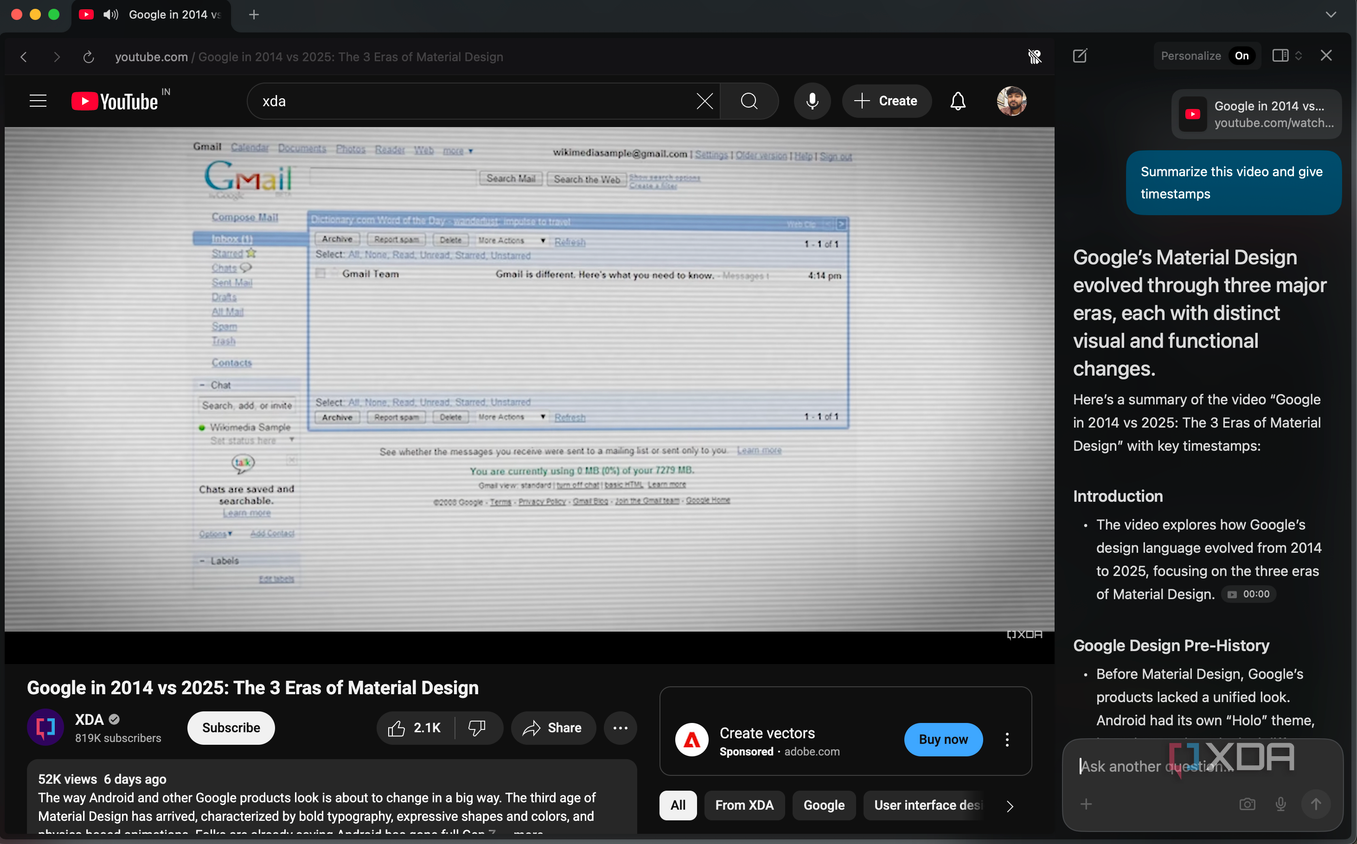
Task: Click the 'Summarize this video' message bubble
Action: point(1233,183)
